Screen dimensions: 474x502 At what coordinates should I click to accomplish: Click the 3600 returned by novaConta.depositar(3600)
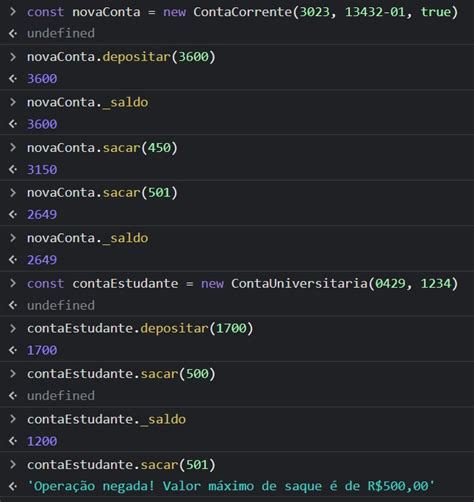(42, 79)
